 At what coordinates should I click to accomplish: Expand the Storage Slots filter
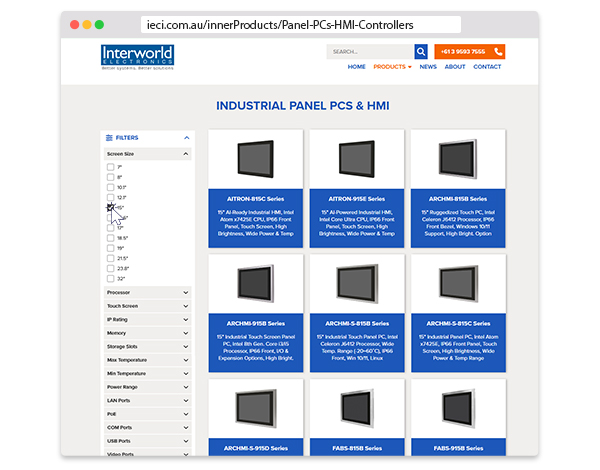pyautogui.click(x=147, y=347)
